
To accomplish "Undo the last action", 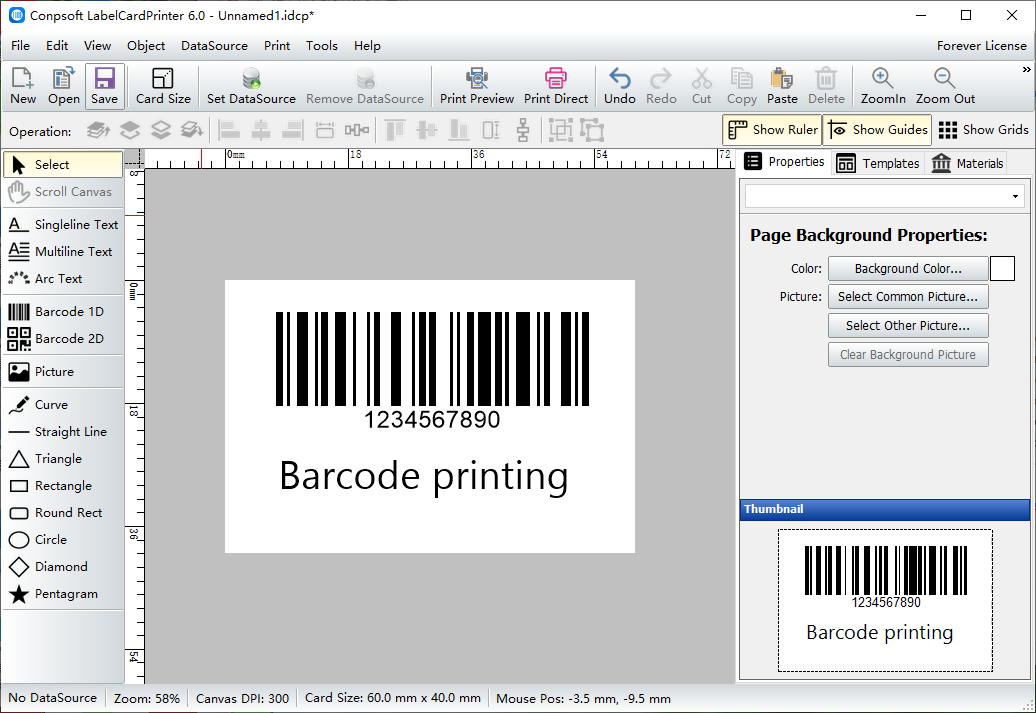I will coord(620,86).
